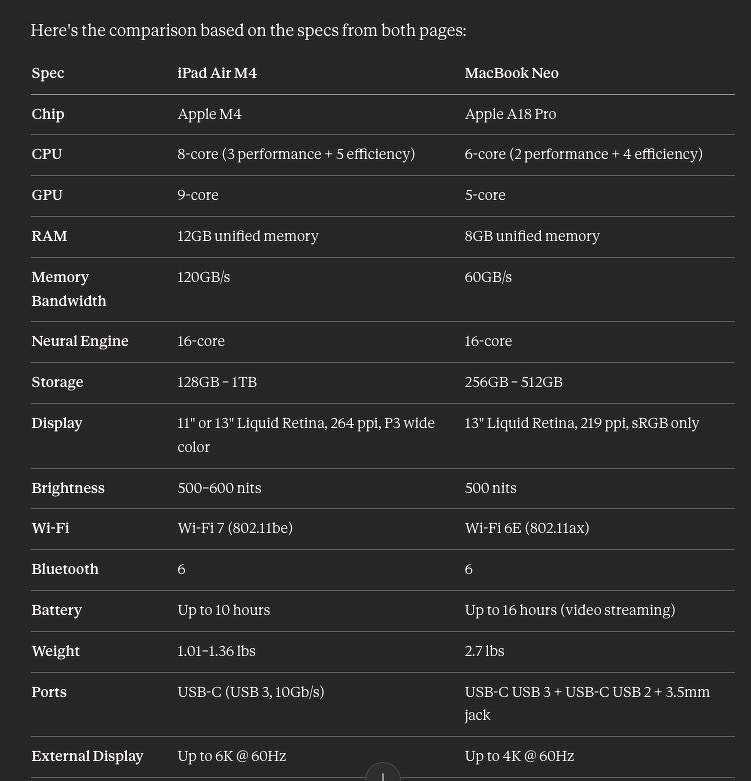
Task: Click the Spec column header
Action: point(48,73)
